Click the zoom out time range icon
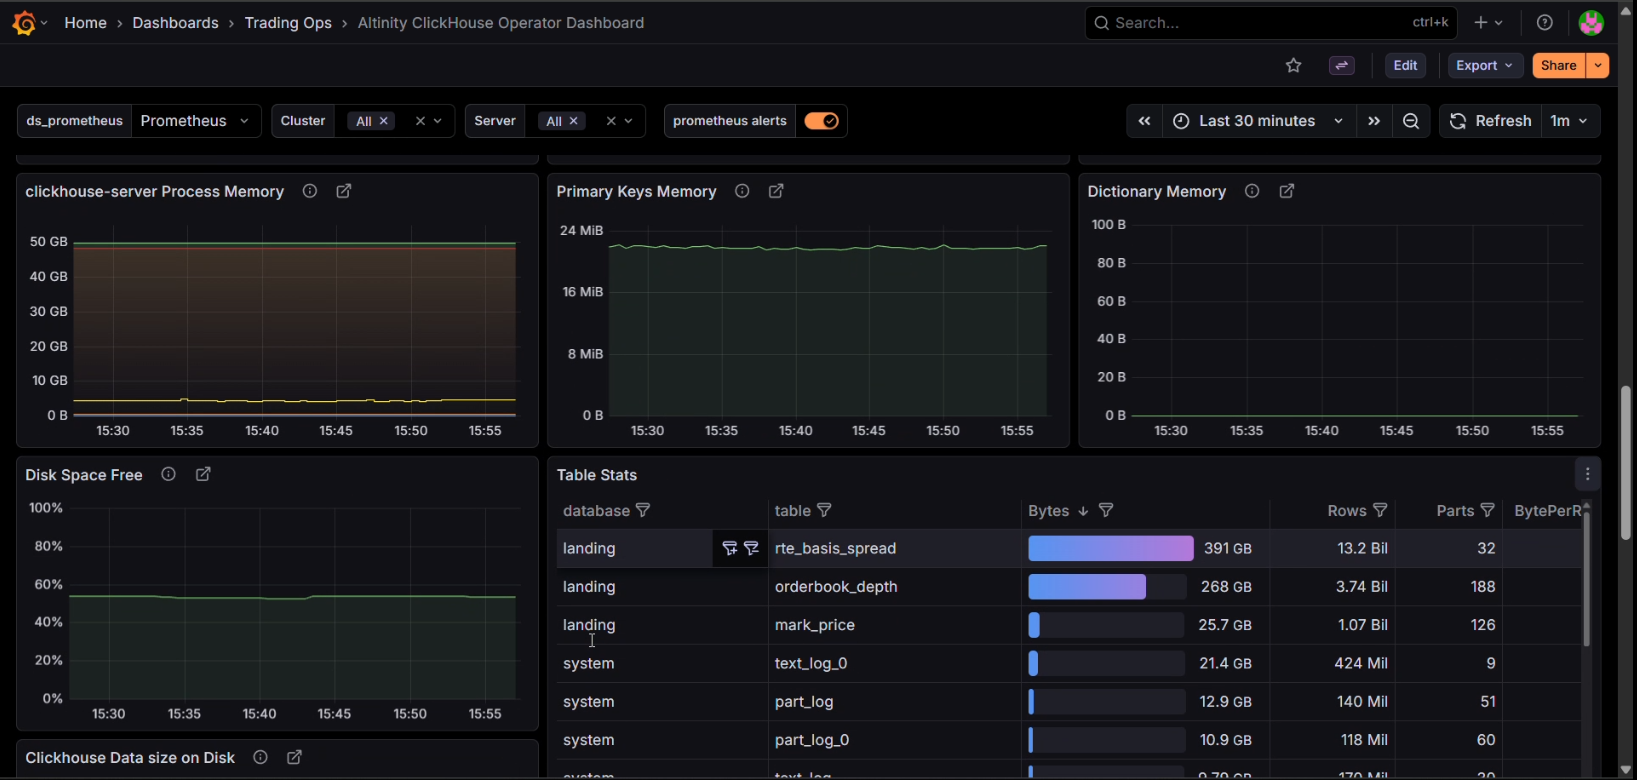 (x=1411, y=121)
